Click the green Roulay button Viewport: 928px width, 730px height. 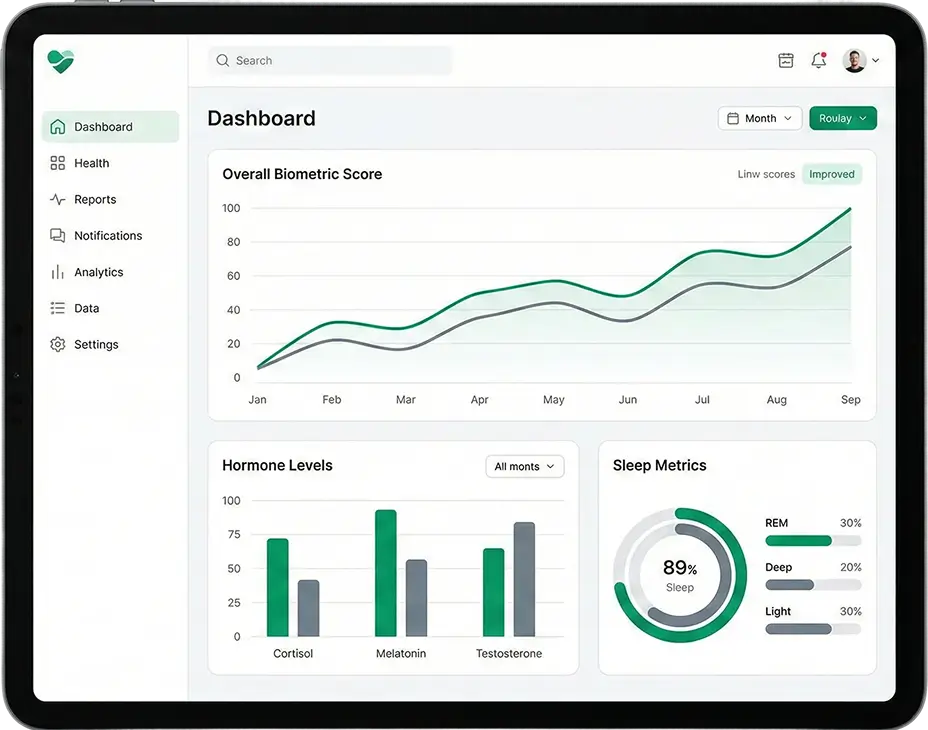tap(842, 118)
